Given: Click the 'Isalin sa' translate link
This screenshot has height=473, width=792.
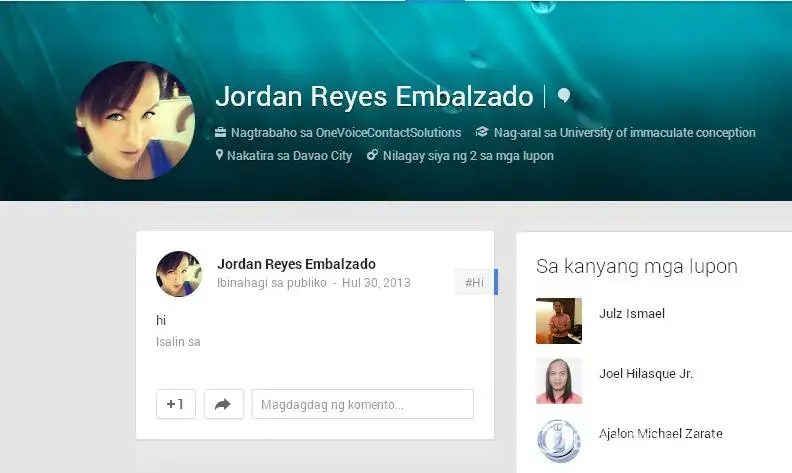Looking at the screenshot, I should [178, 342].
